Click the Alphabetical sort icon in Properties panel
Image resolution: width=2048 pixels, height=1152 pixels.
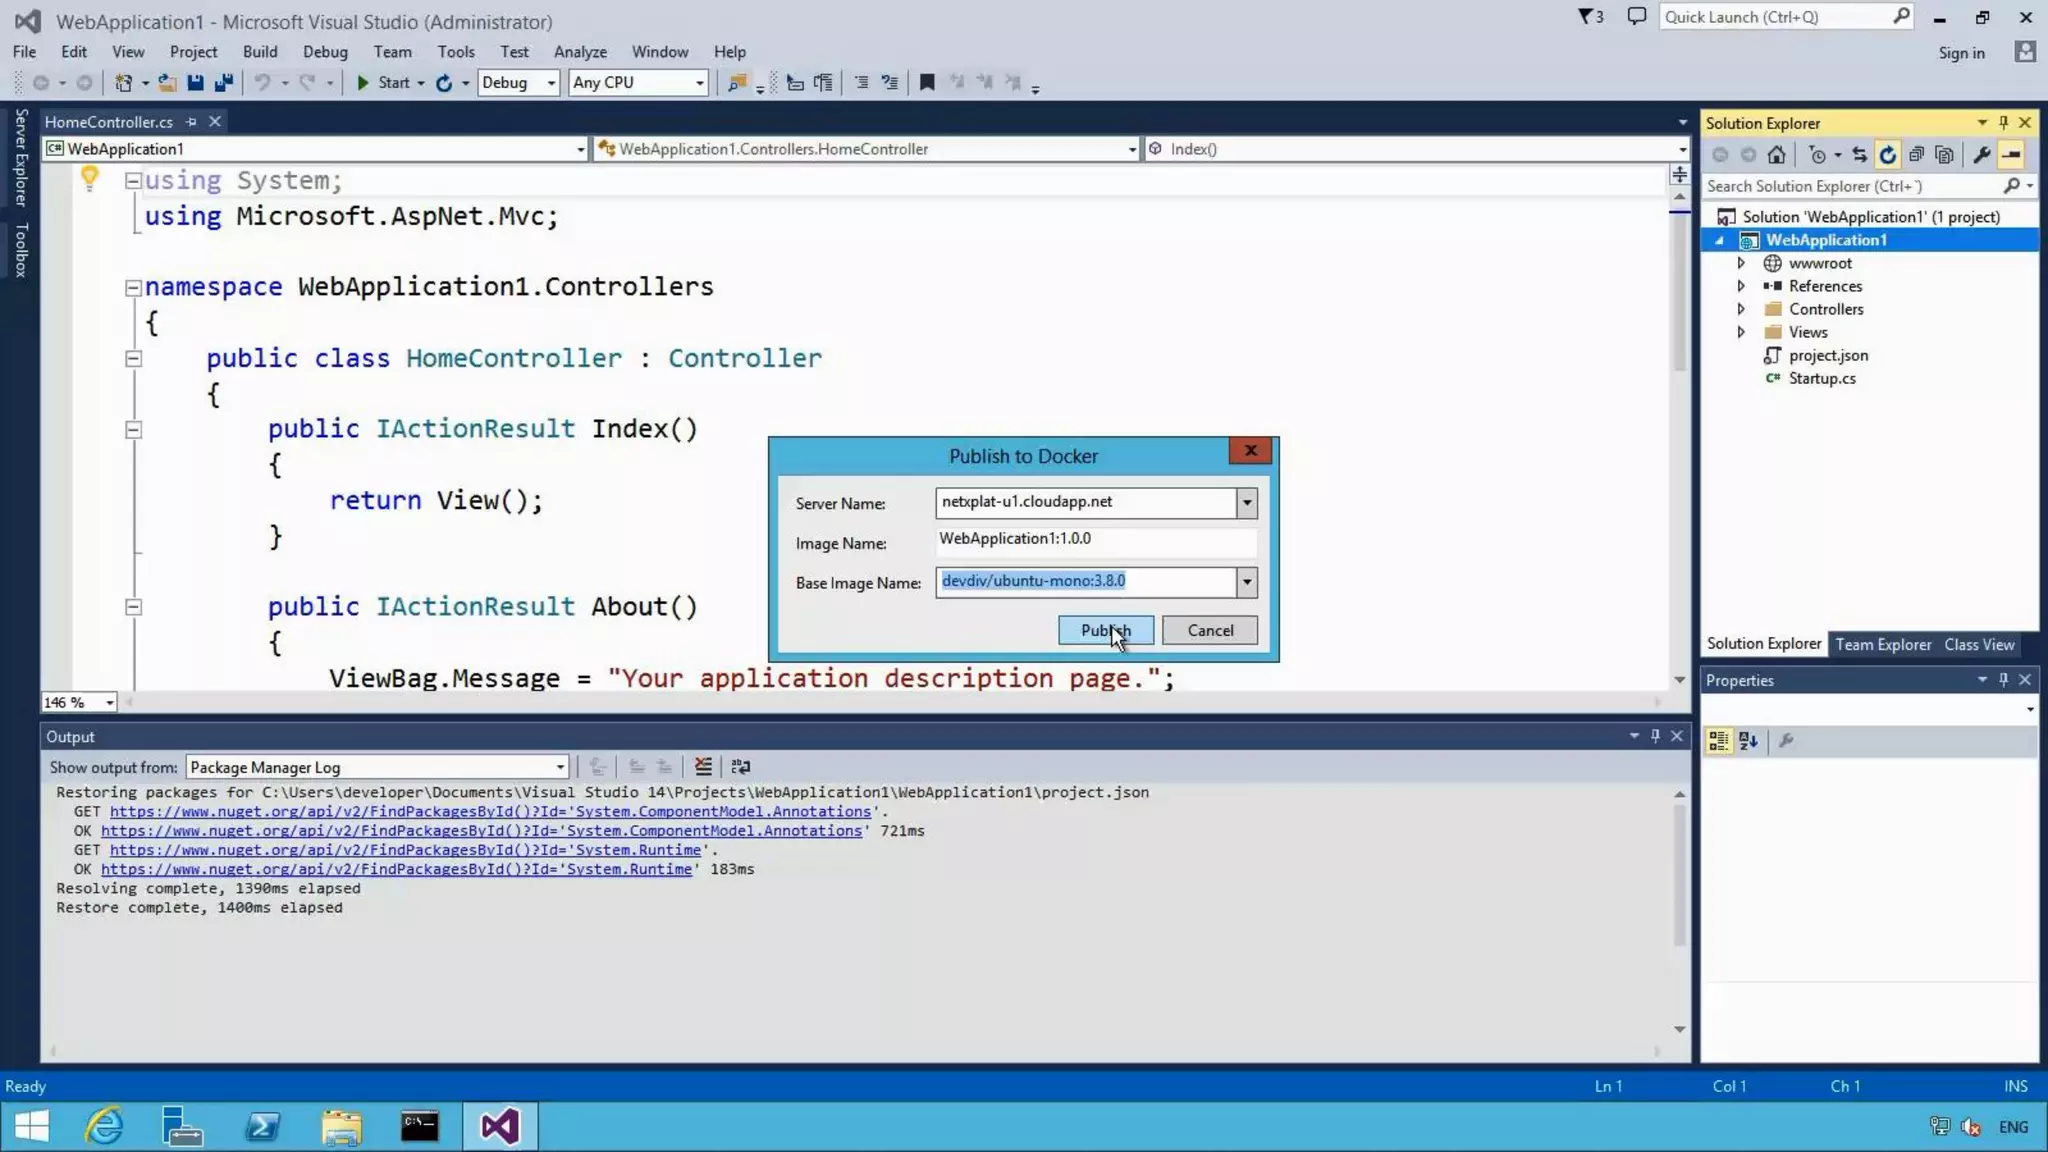(1748, 741)
